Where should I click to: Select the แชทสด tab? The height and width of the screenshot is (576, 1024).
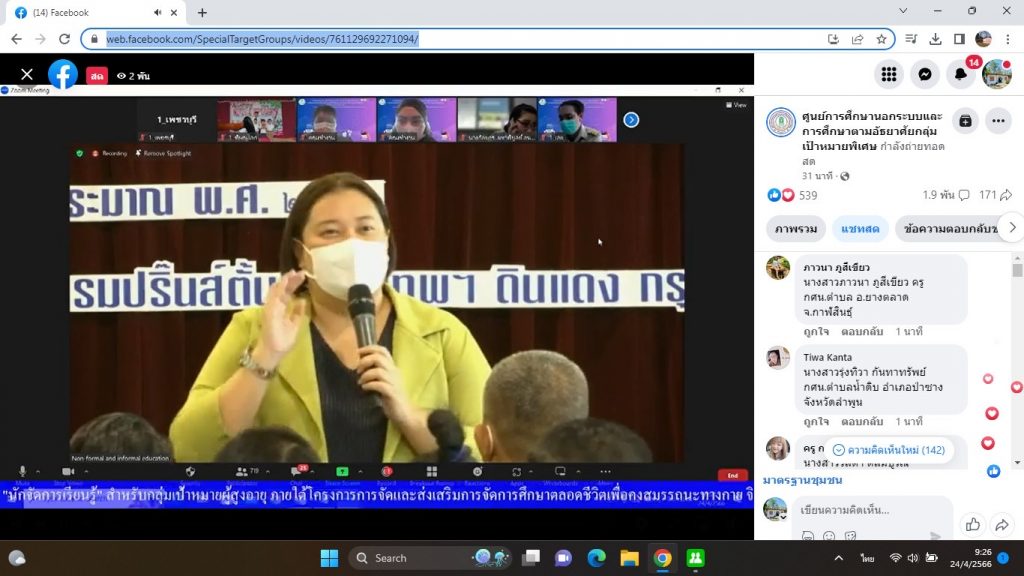859,229
